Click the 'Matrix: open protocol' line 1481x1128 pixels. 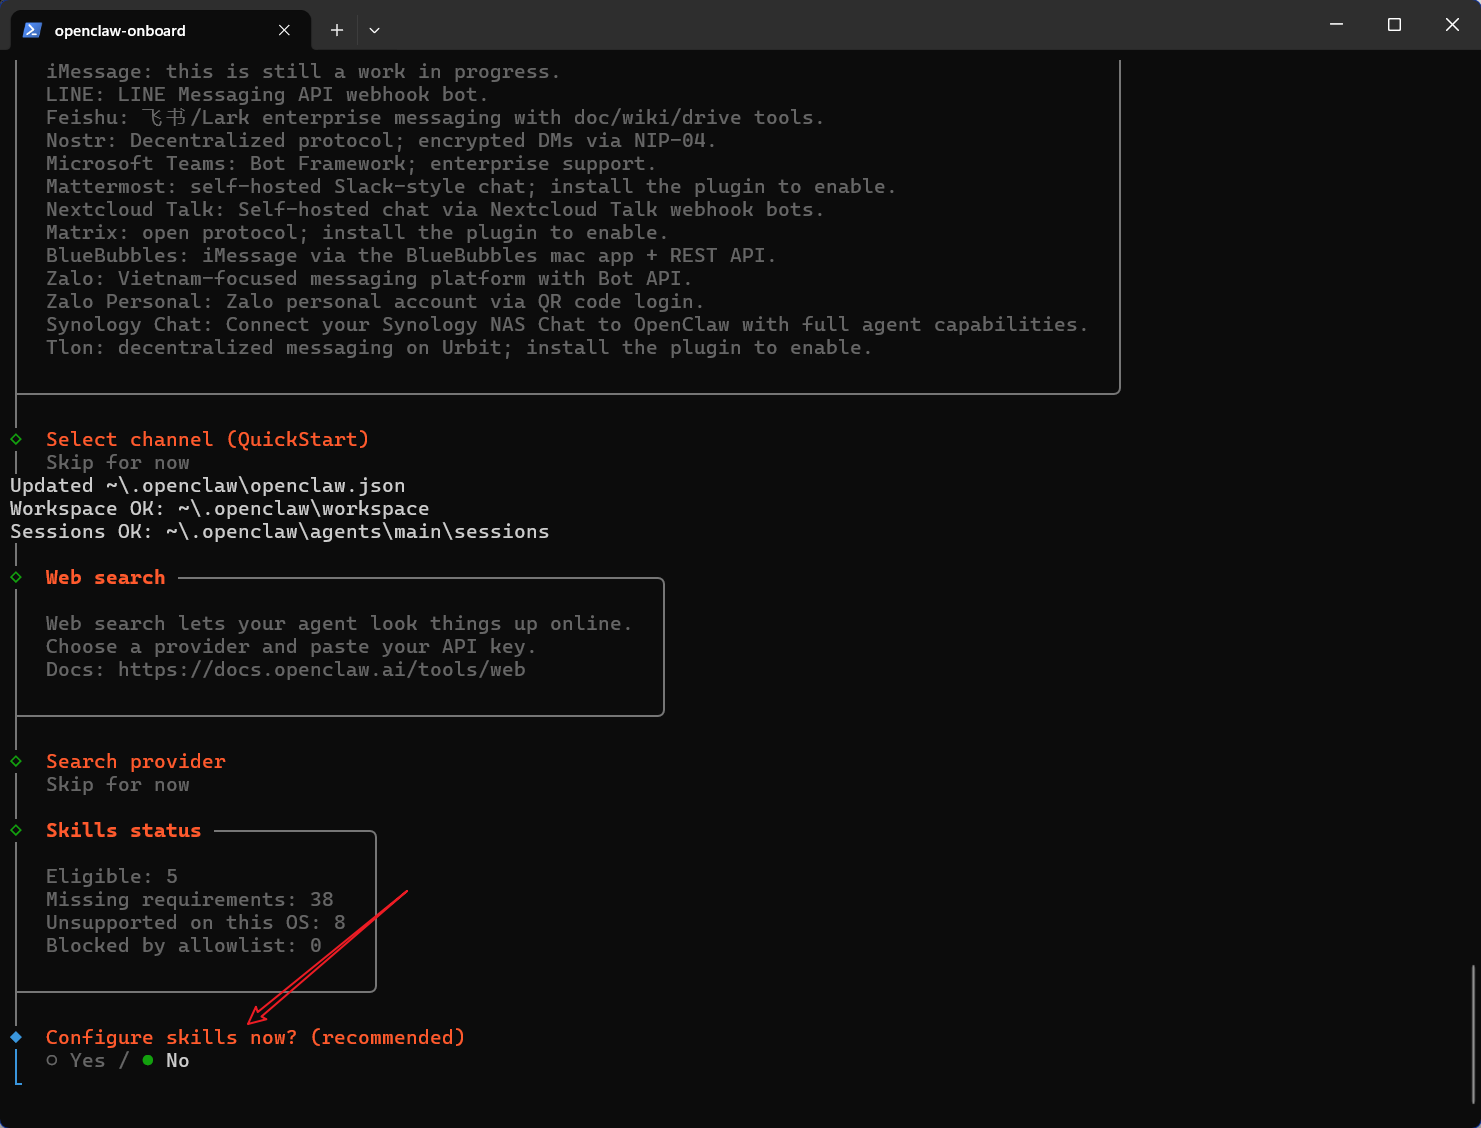tap(357, 233)
